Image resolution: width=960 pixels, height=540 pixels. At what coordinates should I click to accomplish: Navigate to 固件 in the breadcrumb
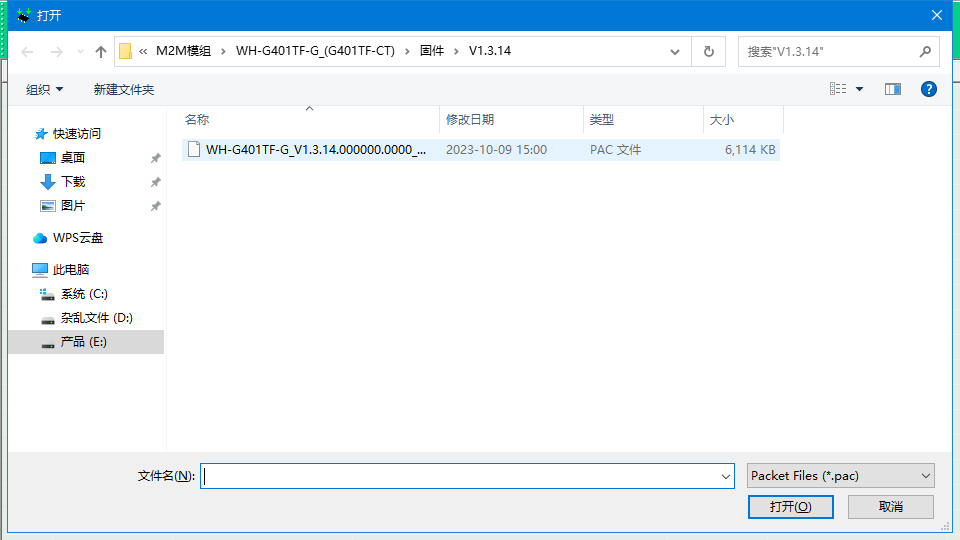(432, 51)
